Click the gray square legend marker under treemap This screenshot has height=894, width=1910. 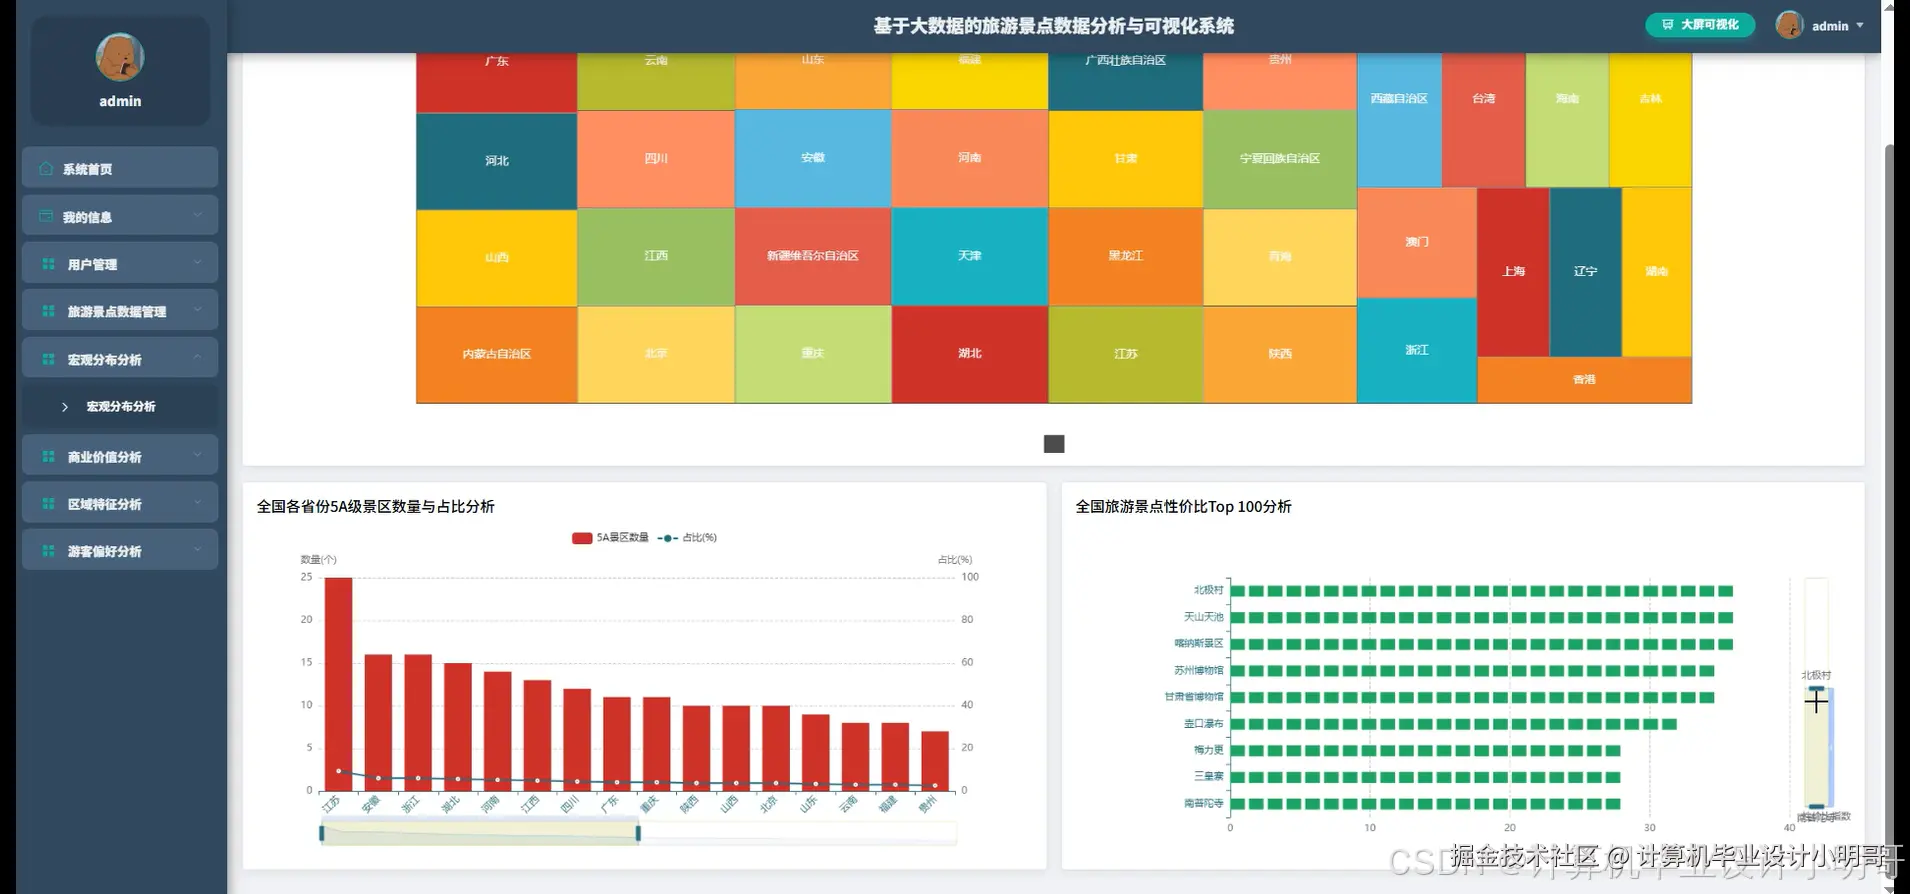click(x=1054, y=444)
